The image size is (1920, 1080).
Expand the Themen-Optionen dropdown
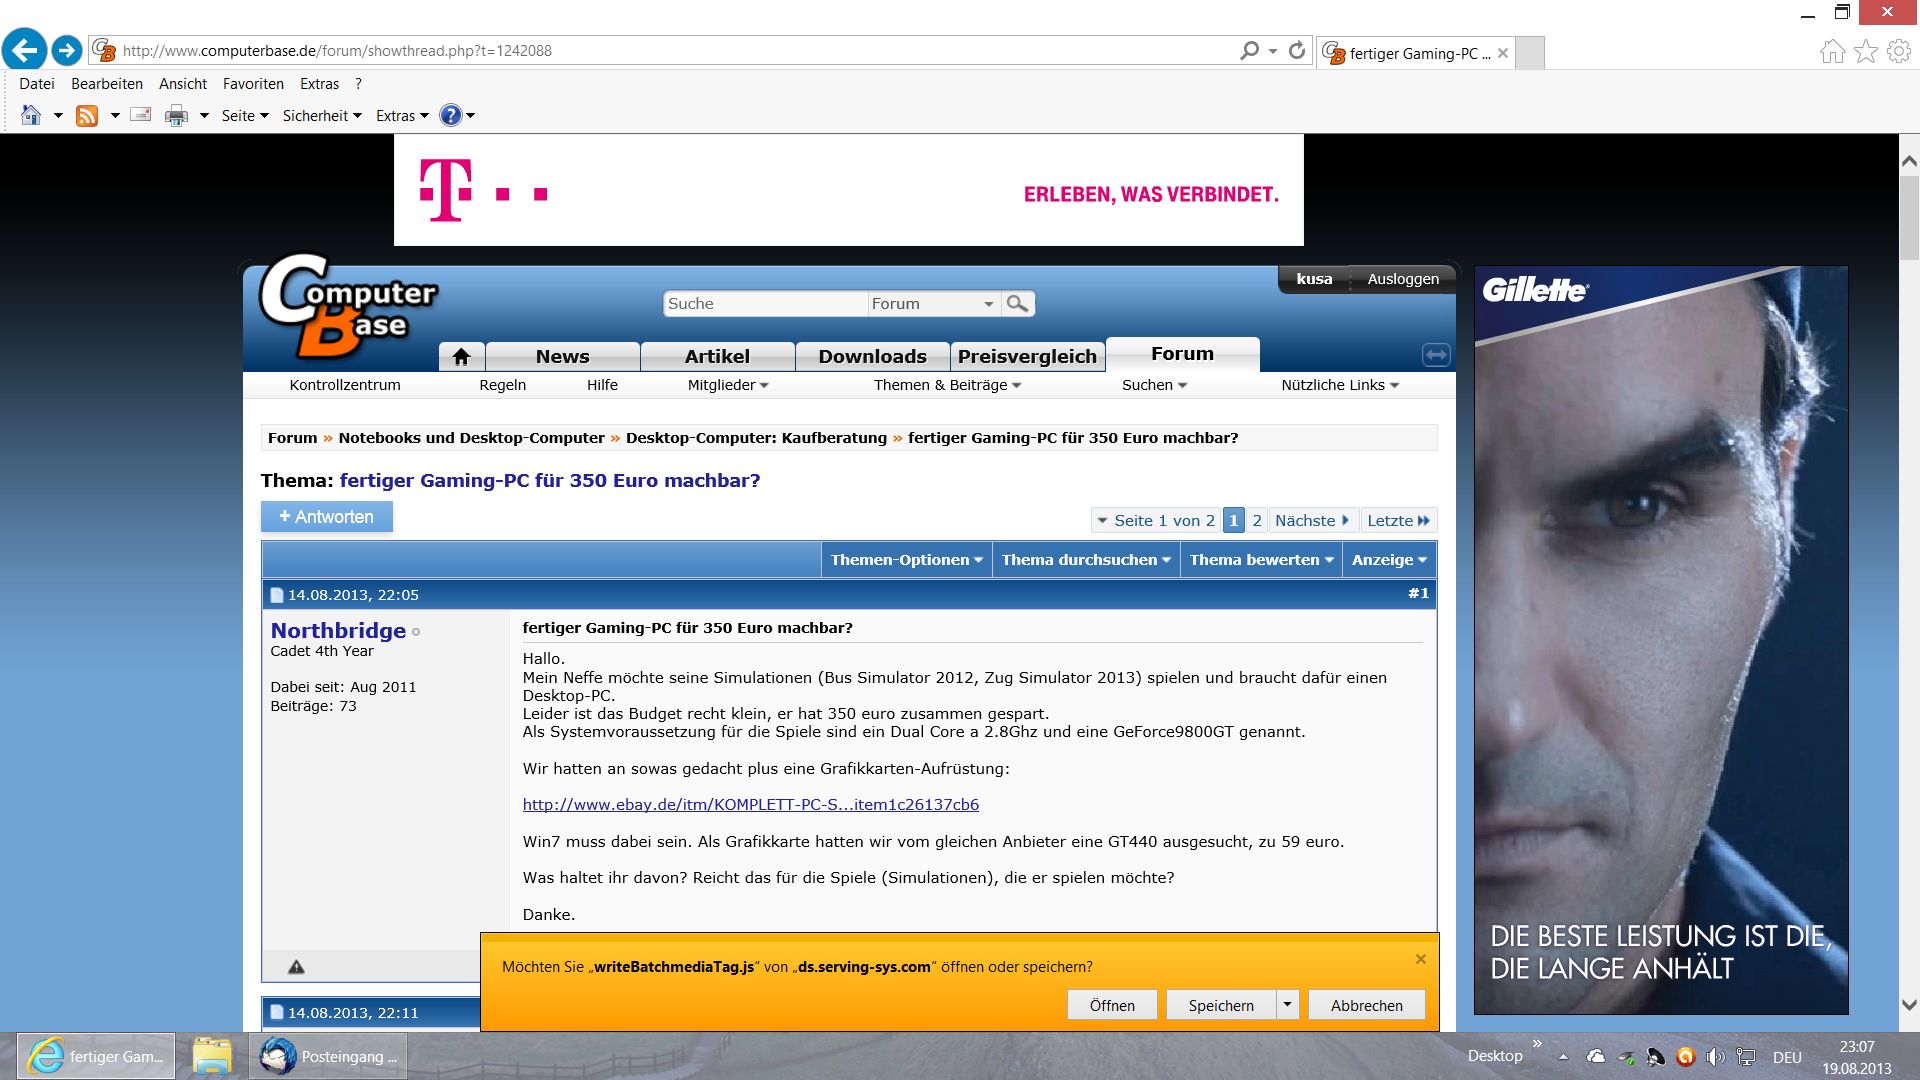[x=906, y=560]
